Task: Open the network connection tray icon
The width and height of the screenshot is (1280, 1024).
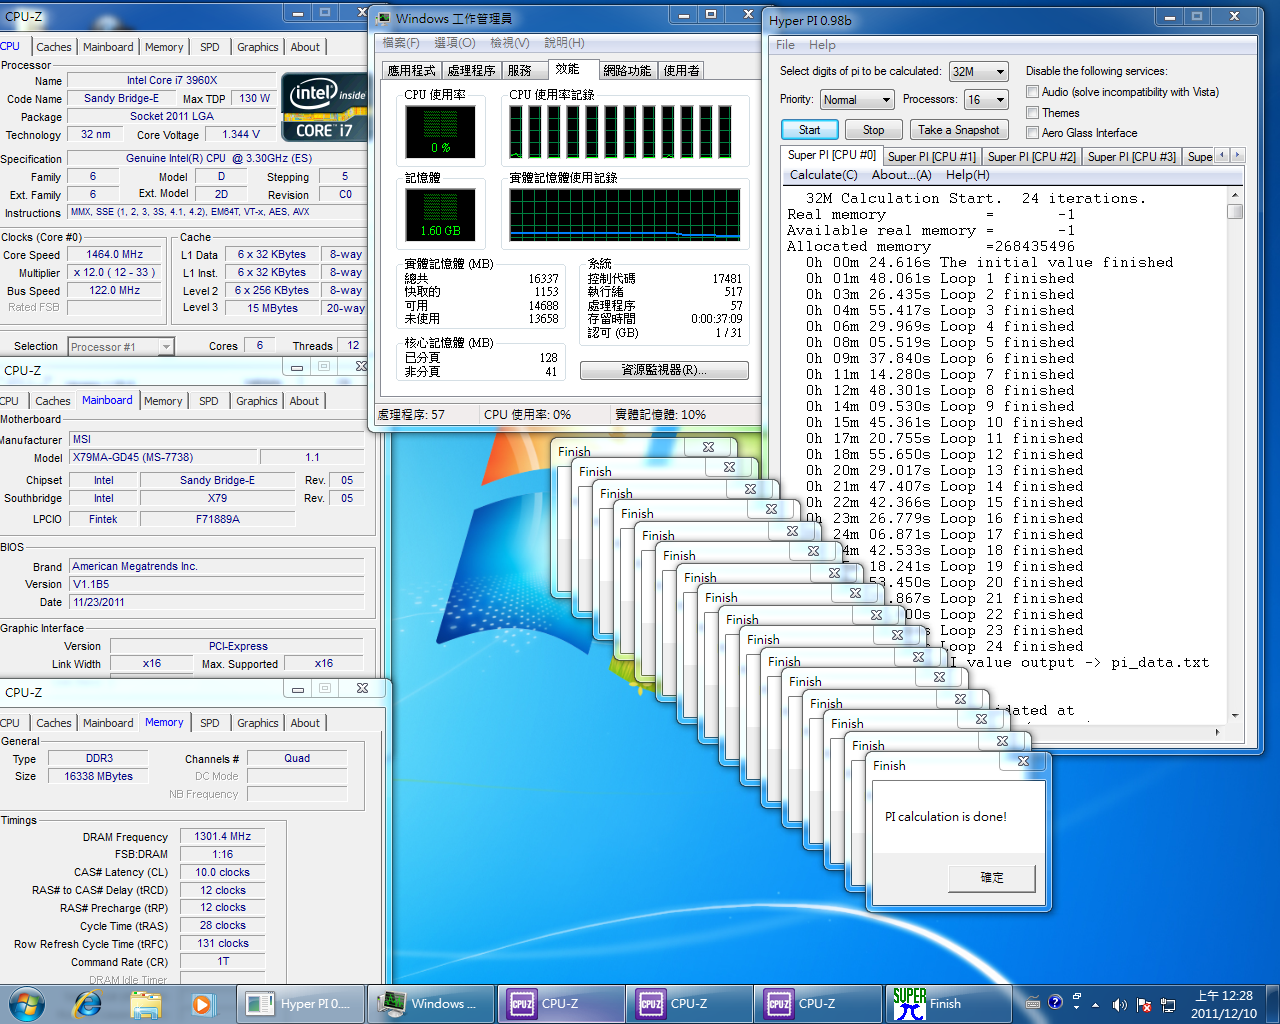Action: pos(1168,1005)
